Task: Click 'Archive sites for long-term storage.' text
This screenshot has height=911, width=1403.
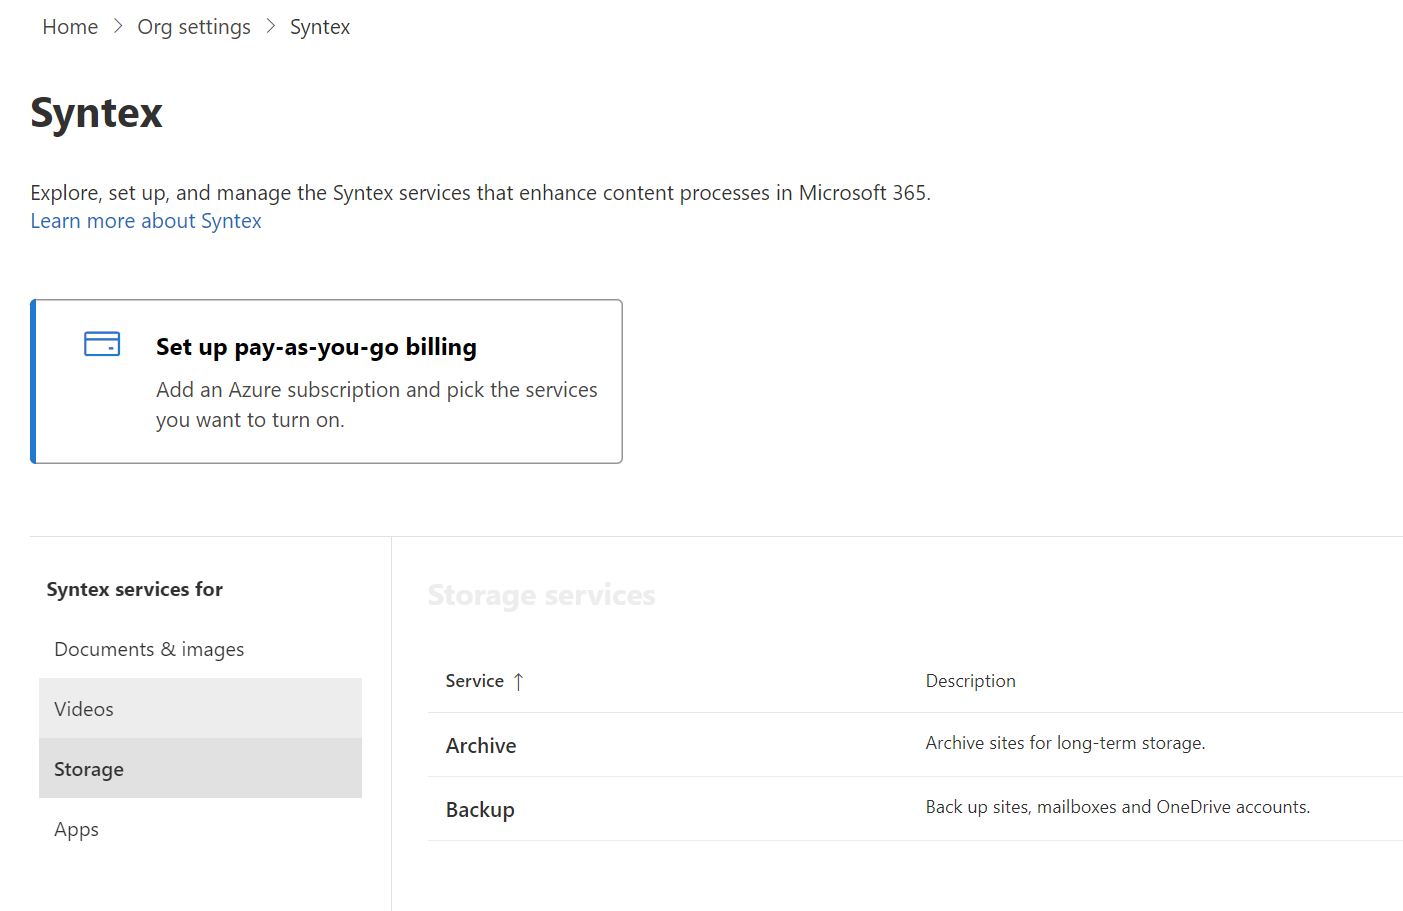Action: click(1065, 743)
